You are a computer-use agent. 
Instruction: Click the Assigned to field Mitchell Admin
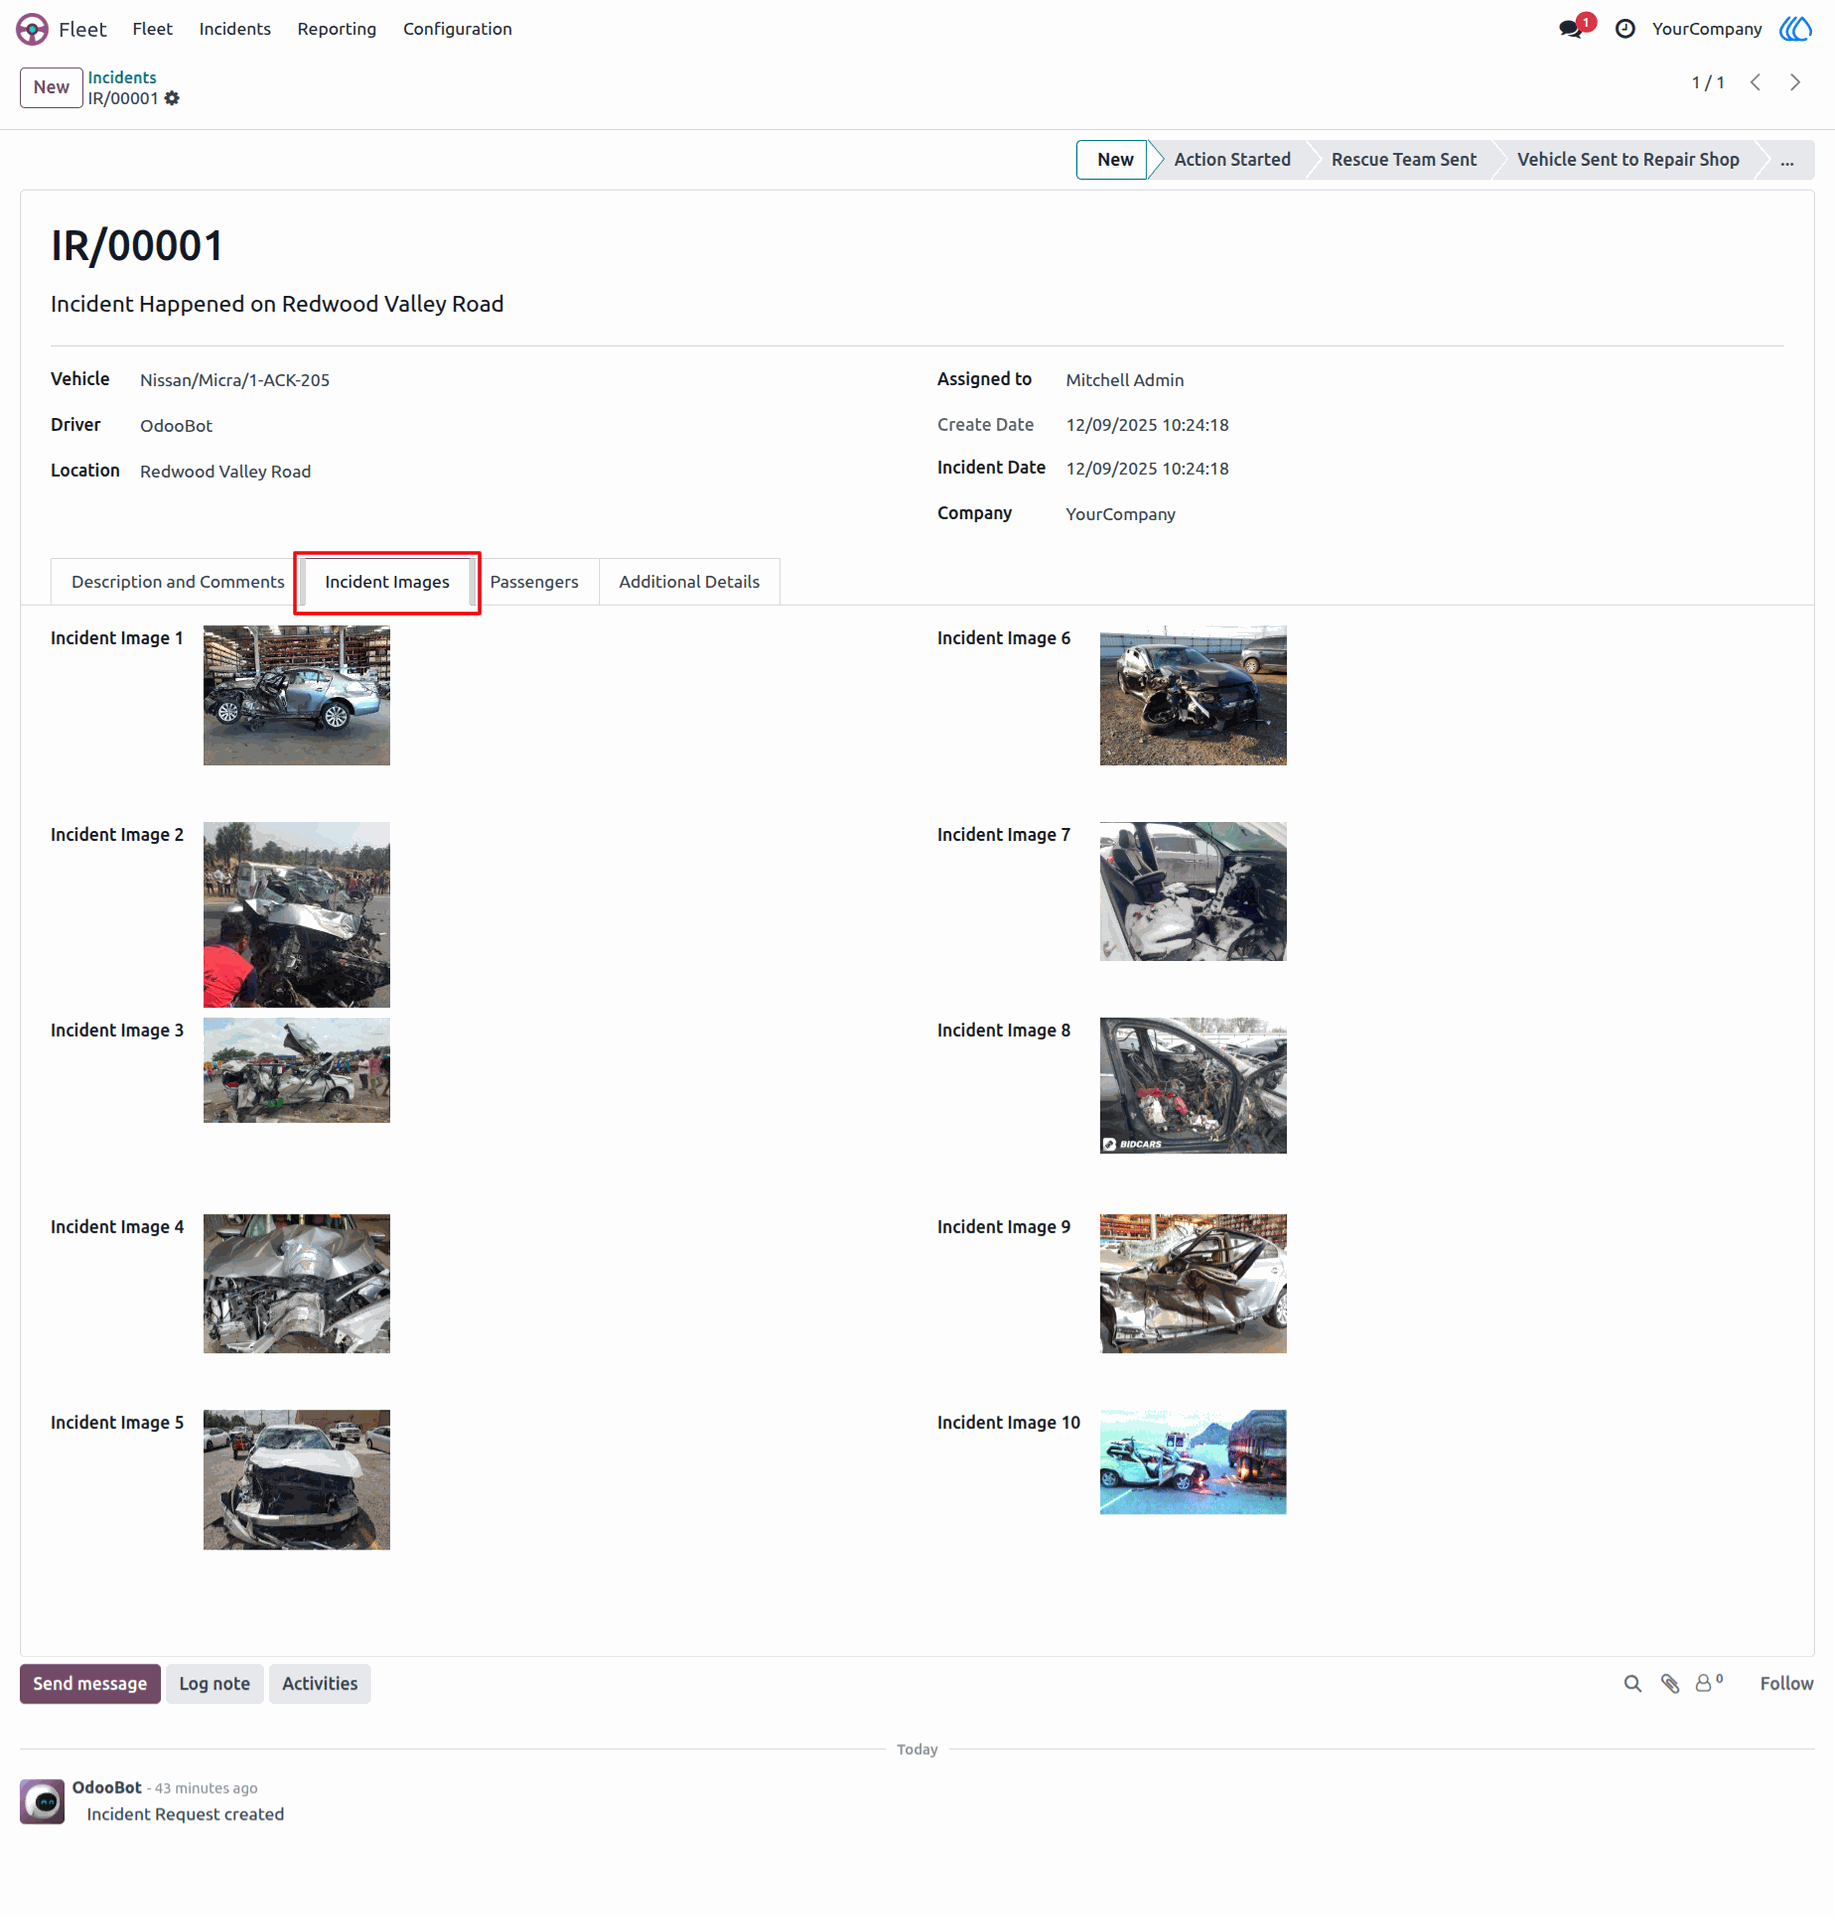coord(1124,380)
